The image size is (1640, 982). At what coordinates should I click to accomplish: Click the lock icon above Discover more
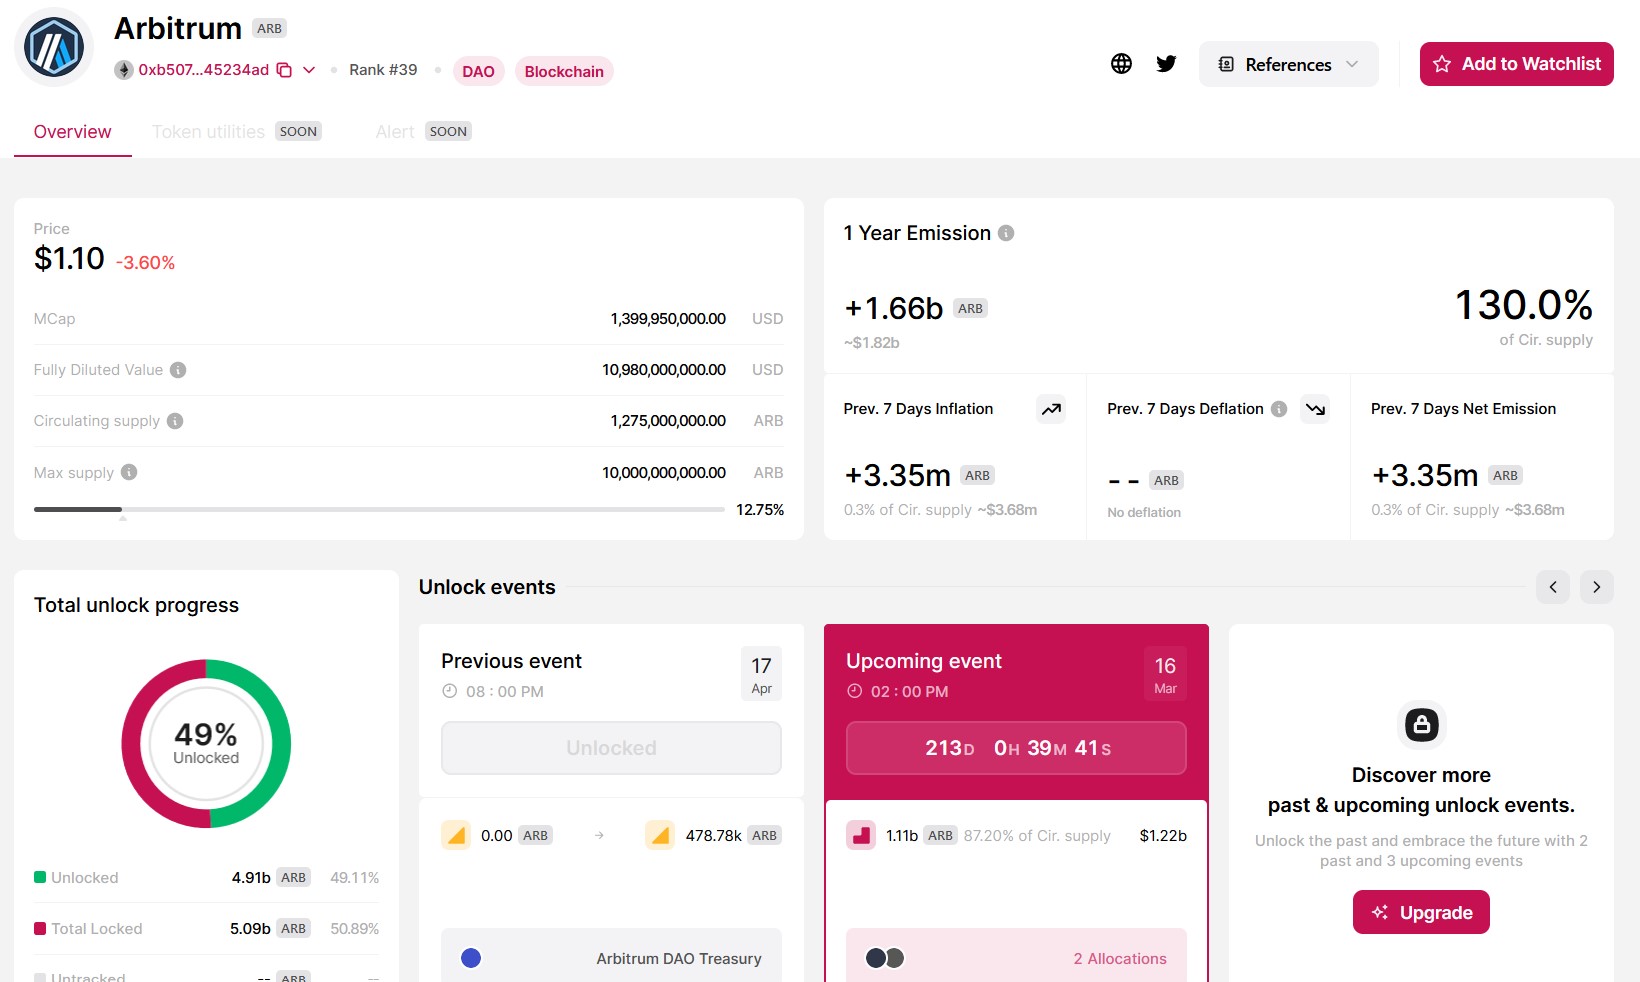coord(1421,724)
